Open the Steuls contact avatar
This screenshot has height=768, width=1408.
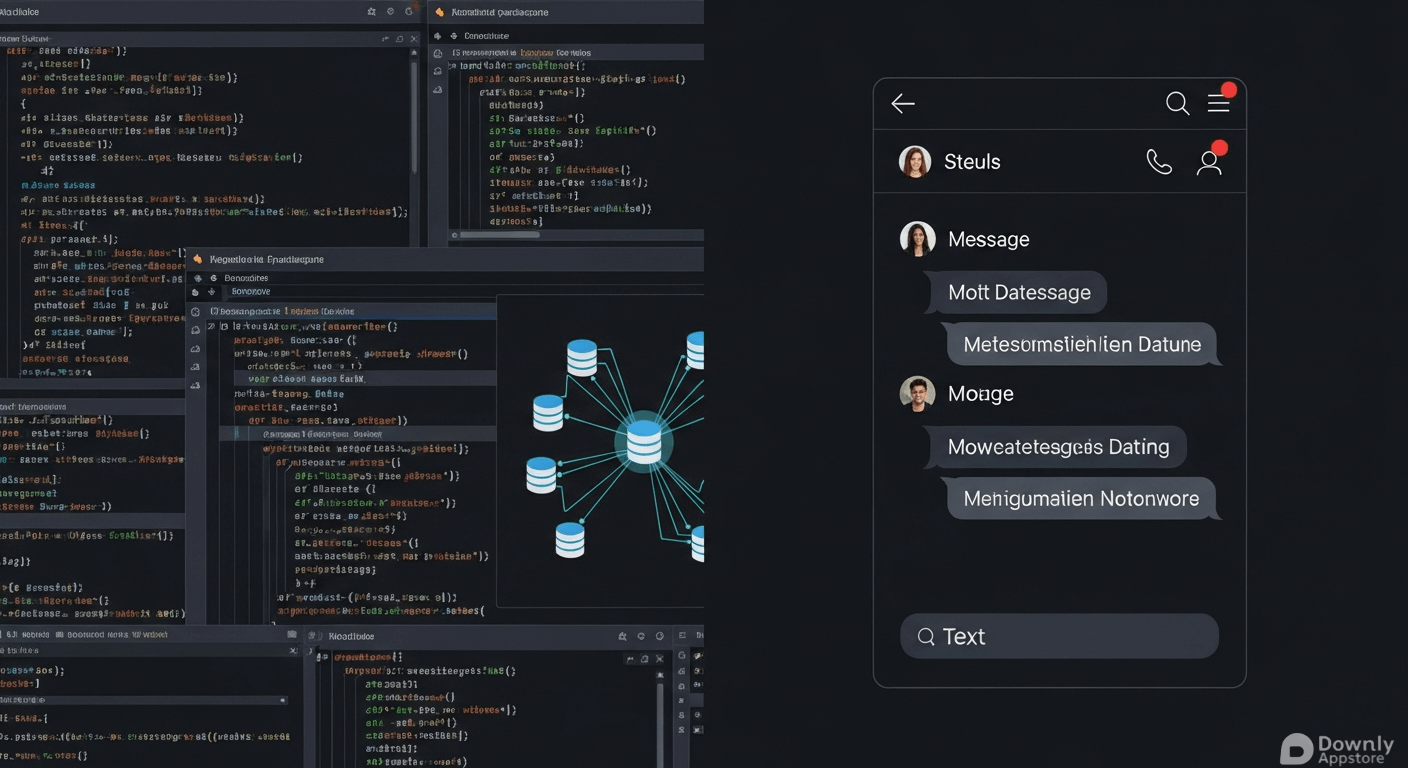click(x=915, y=162)
